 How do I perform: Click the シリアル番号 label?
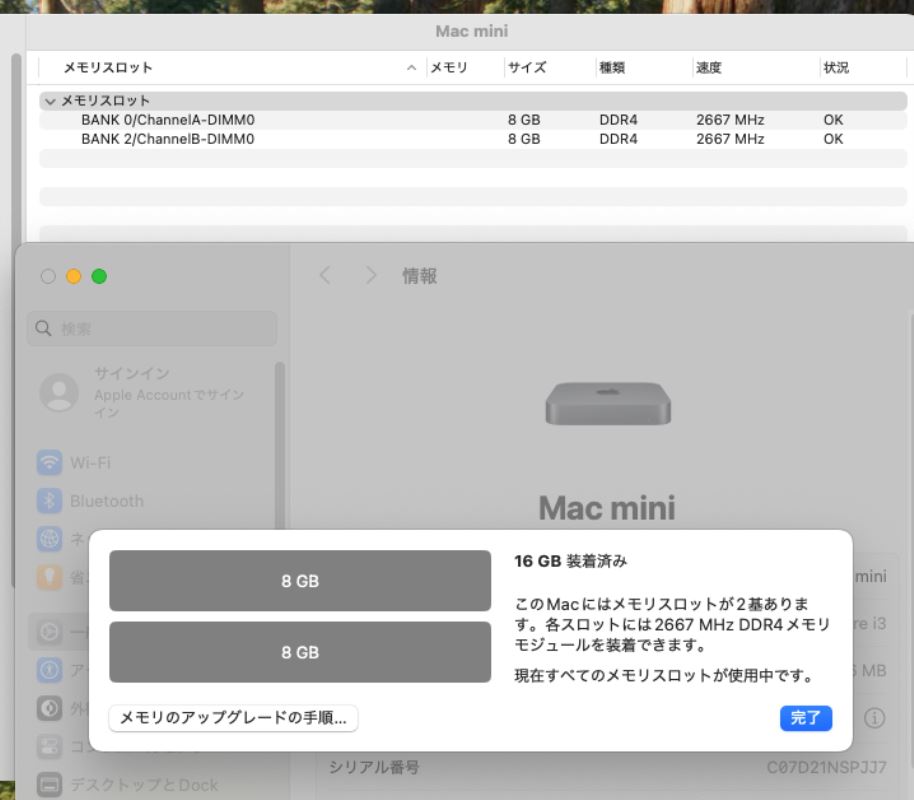pyautogui.click(x=374, y=767)
